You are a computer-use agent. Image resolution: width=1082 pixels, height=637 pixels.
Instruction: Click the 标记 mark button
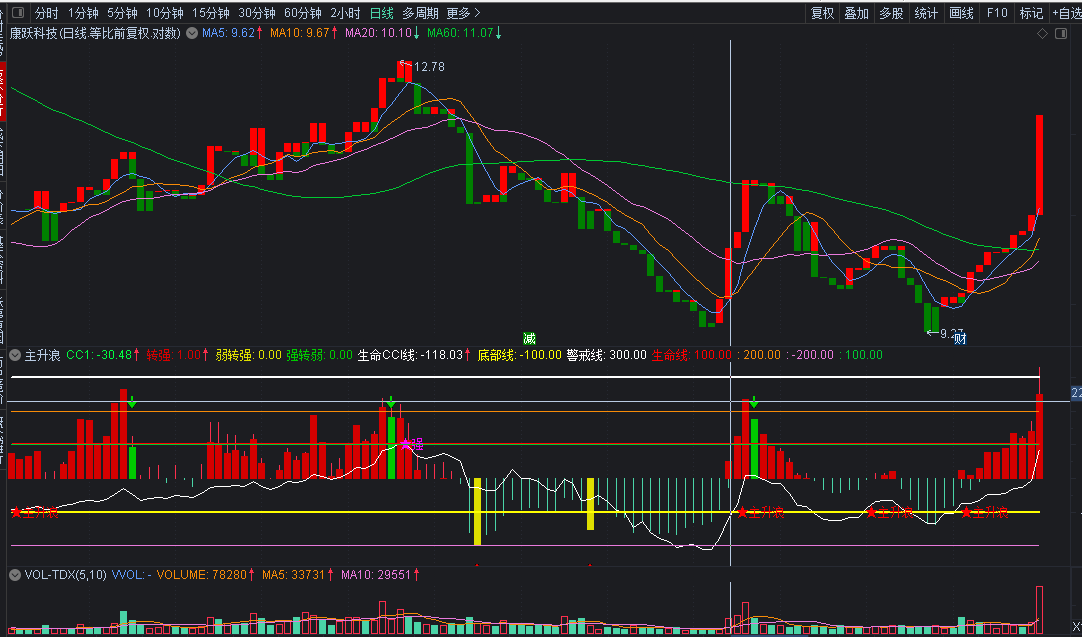point(1032,13)
